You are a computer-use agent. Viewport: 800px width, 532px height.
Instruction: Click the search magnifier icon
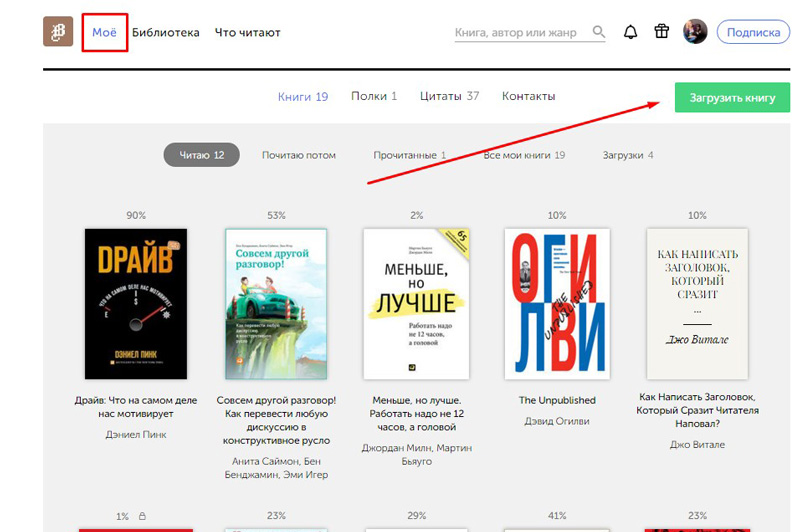598,32
